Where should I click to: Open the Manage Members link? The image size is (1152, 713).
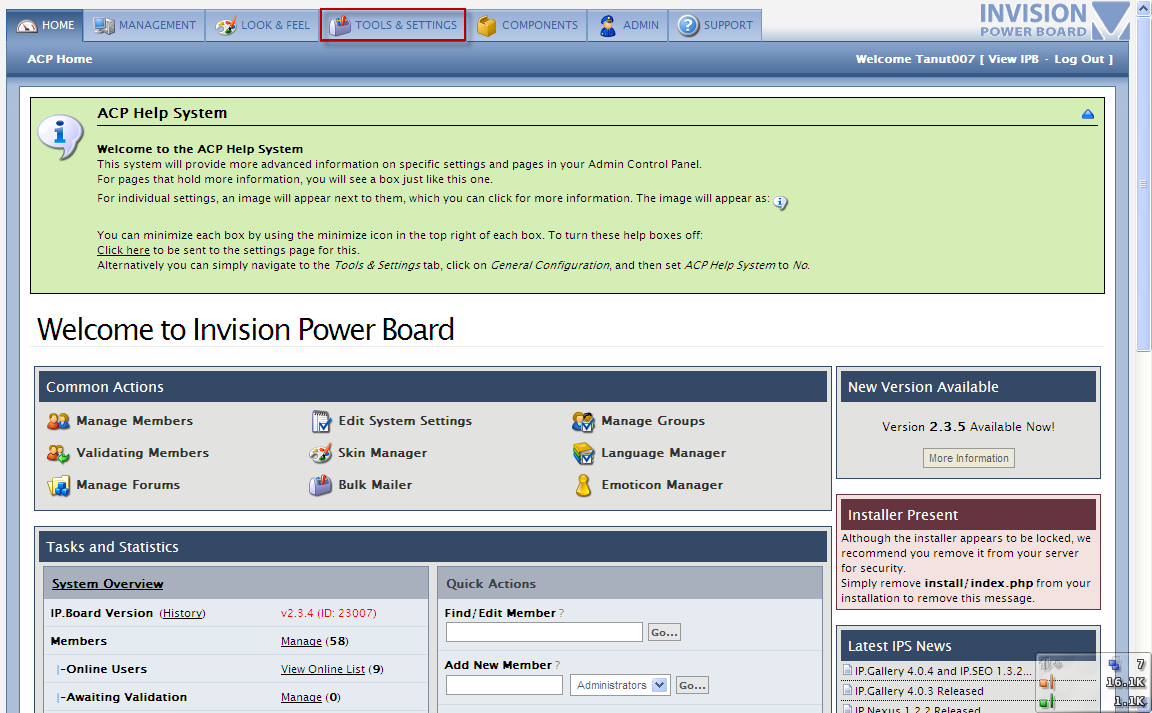point(134,421)
